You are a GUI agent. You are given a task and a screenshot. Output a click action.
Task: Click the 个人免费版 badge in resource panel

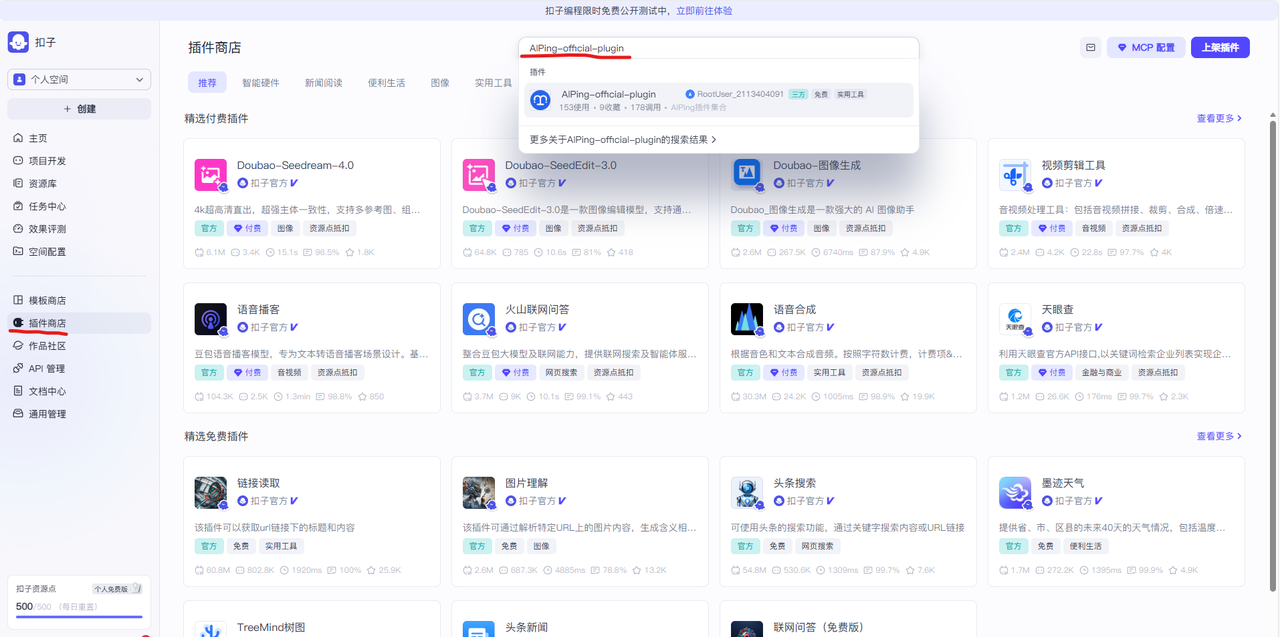(x=117, y=589)
